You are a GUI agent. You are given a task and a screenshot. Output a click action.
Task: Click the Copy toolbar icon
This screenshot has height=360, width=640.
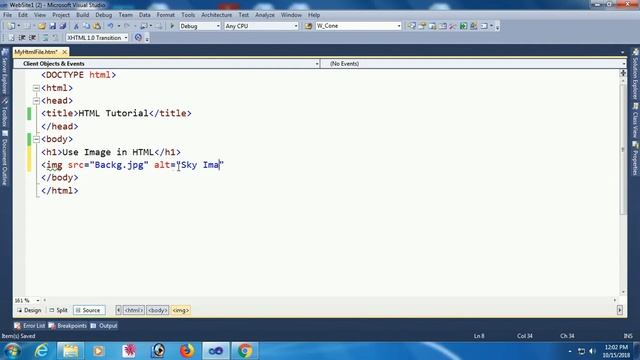click(86, 26)
